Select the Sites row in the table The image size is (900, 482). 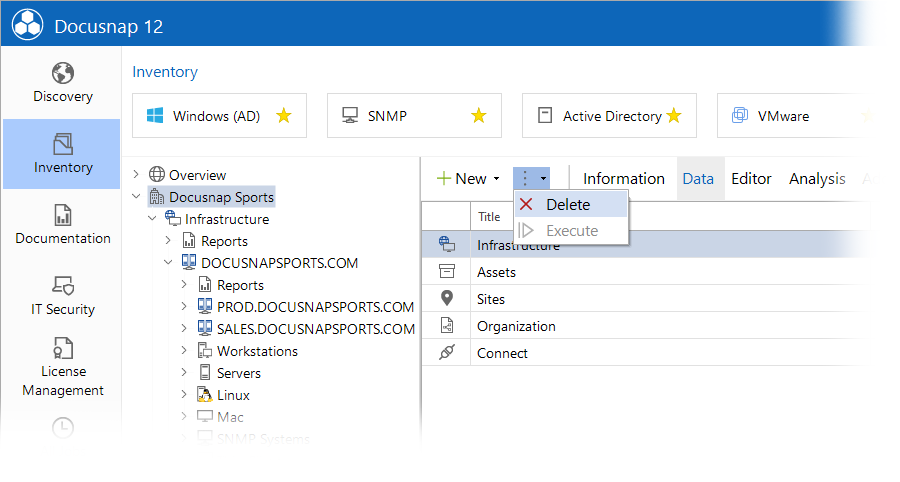(646, 298)
